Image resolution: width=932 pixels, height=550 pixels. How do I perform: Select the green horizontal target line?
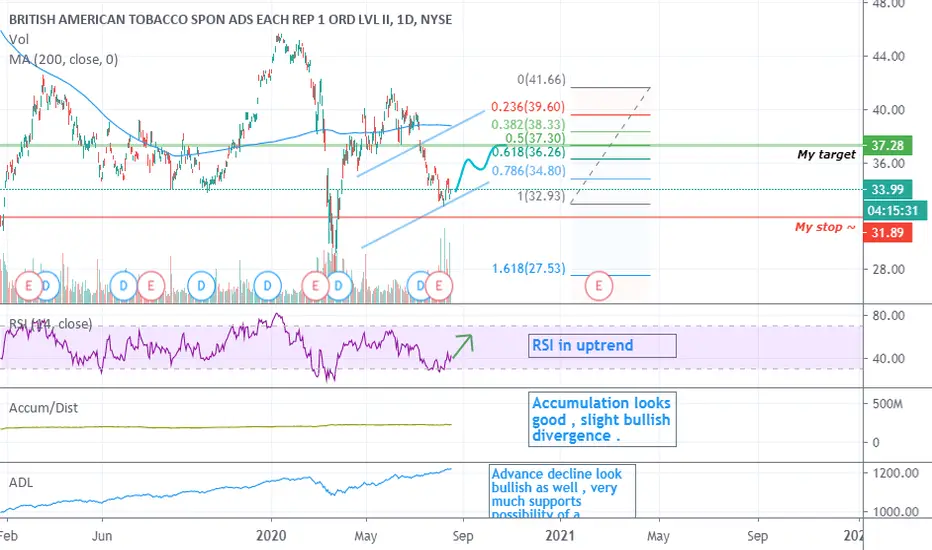[x=431, y=145]
